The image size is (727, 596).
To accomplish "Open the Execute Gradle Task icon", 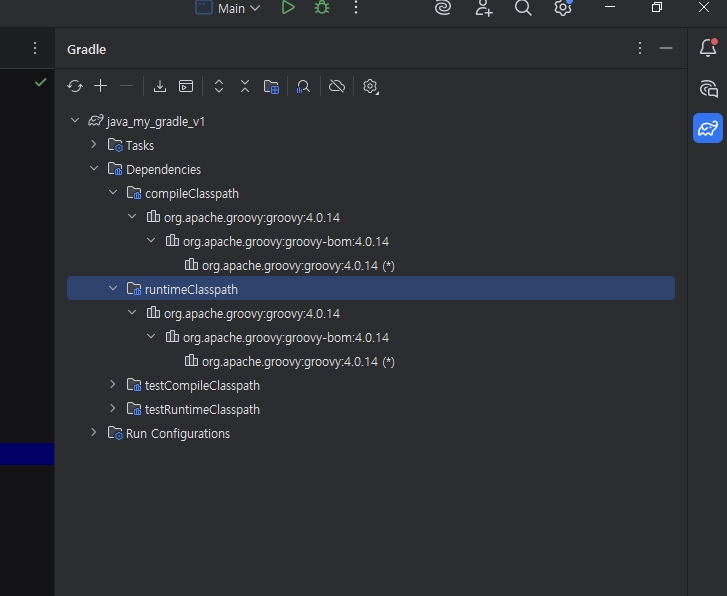I will tap(186, 86).
